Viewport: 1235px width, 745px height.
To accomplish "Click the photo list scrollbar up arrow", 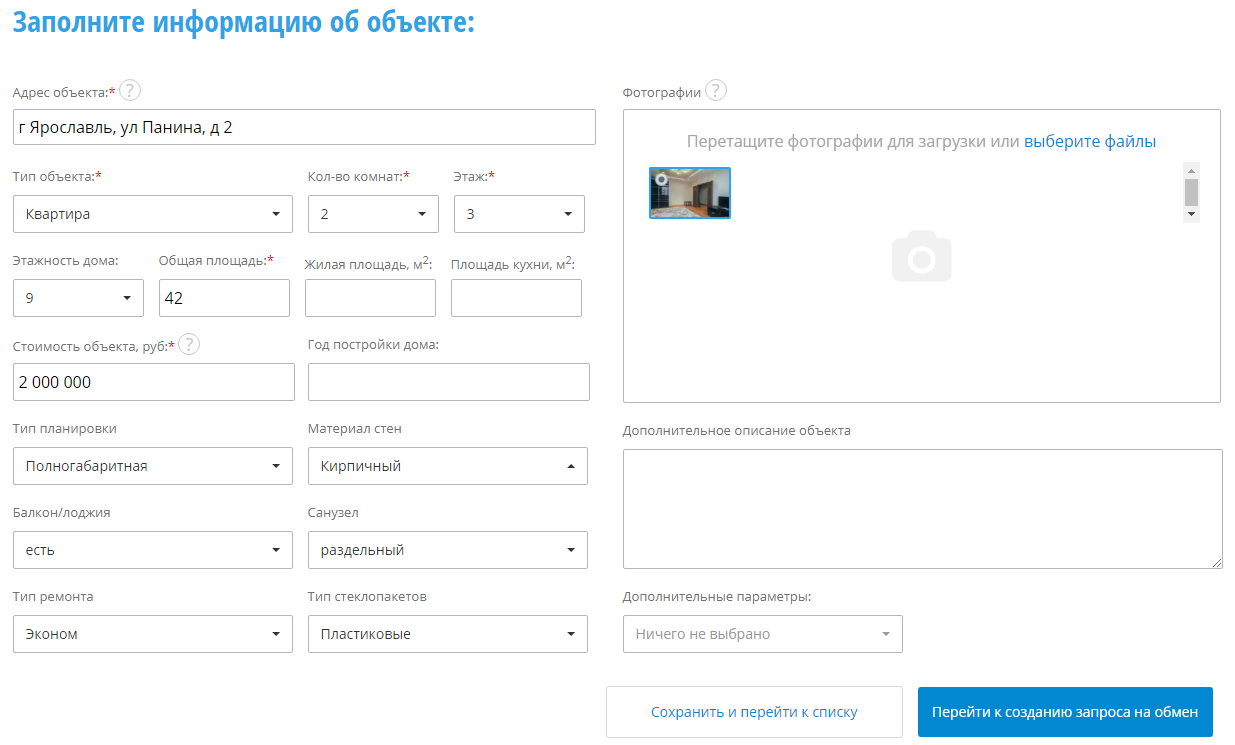I will click(1191, 171).
